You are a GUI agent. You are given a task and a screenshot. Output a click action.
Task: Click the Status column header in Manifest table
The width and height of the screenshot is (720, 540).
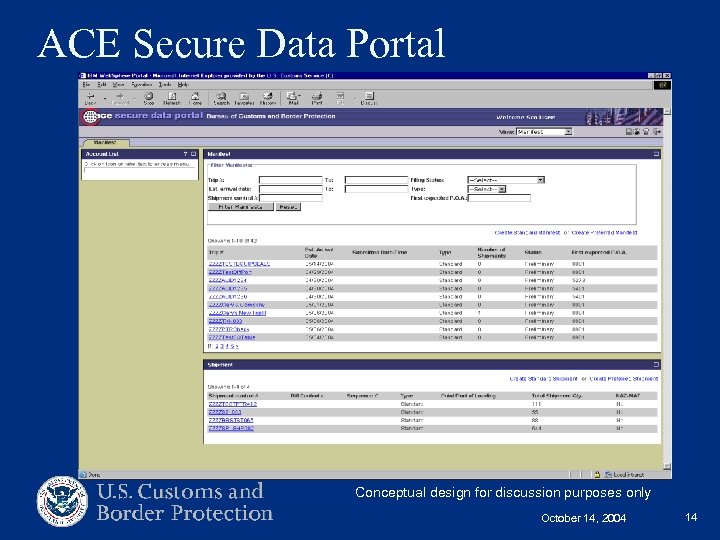pos(533,253)
